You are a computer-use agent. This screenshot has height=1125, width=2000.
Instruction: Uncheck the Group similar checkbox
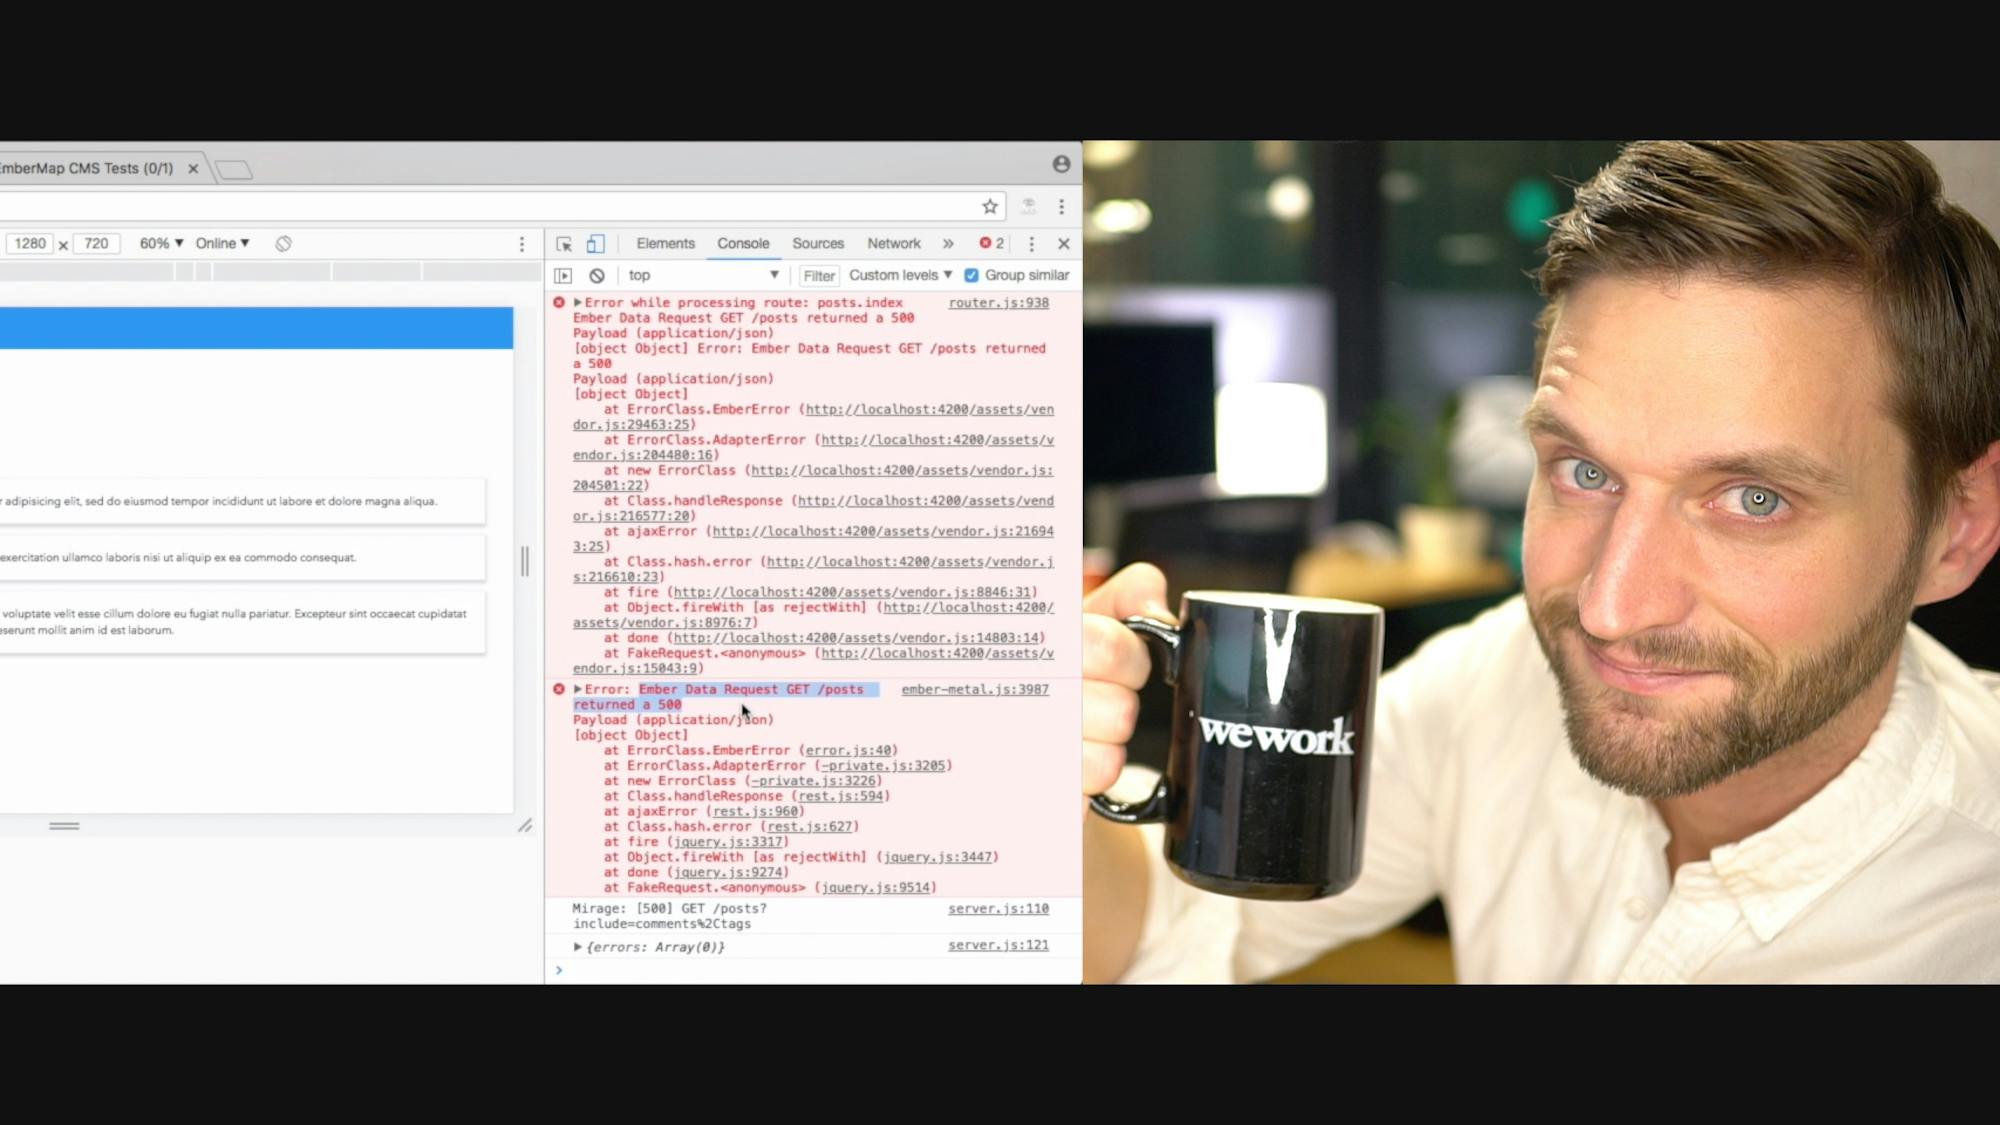[971, 275]
